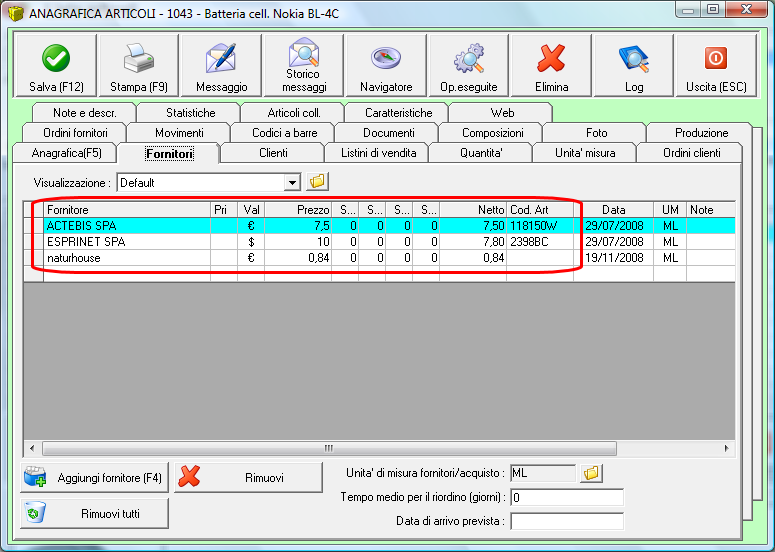
Task: Click Aggiungi fornitore (F4) button
Action: pos(94,477)
